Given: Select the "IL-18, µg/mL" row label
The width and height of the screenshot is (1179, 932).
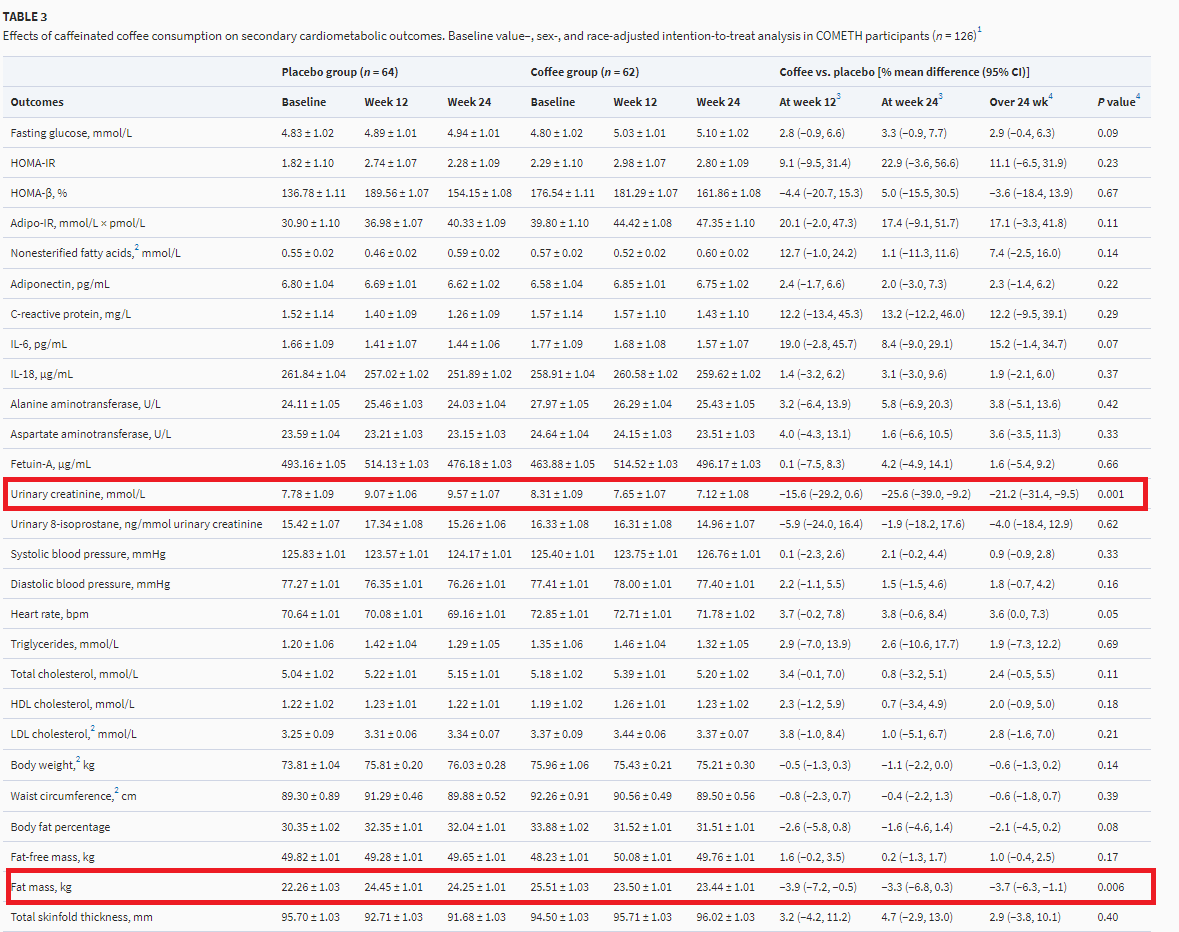Looking at the screenshot, I should (41, 374).
